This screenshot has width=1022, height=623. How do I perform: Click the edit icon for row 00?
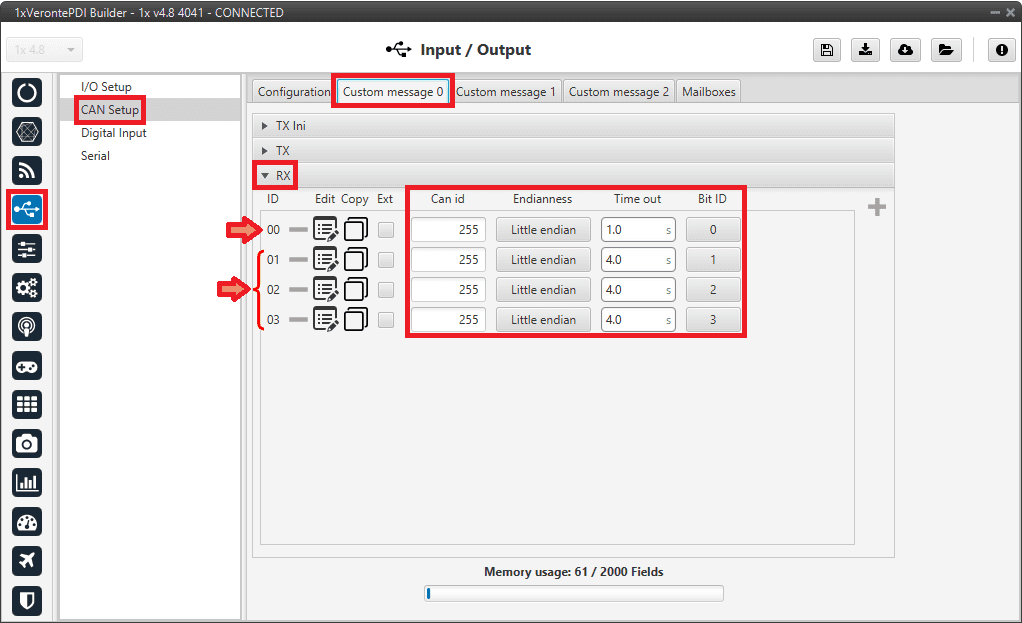[325, 230]
